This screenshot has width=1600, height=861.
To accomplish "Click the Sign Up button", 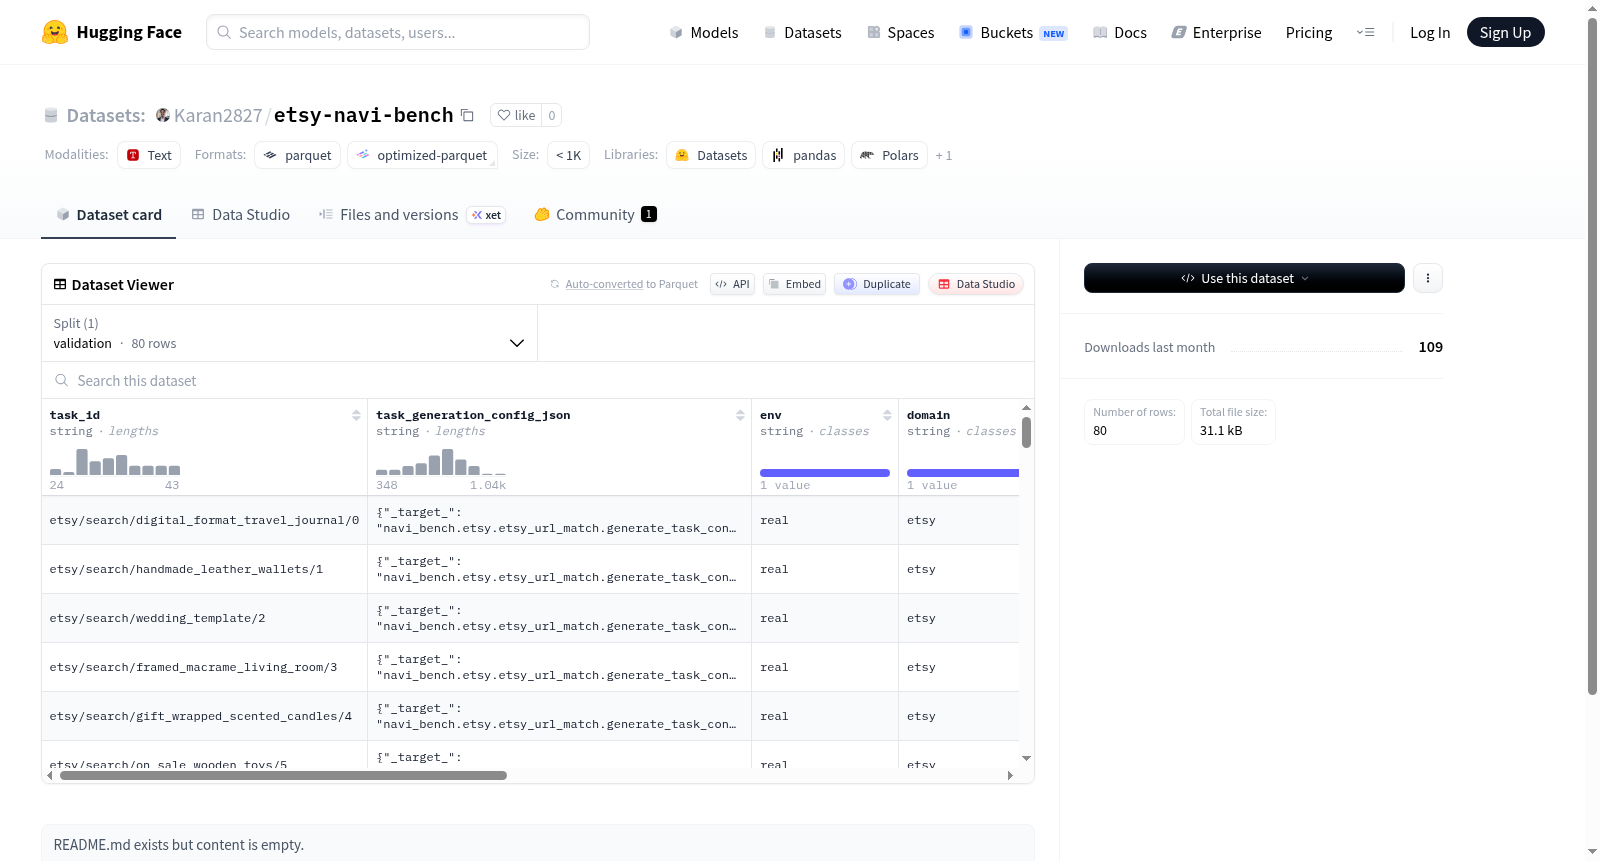I will [1505, 32].
